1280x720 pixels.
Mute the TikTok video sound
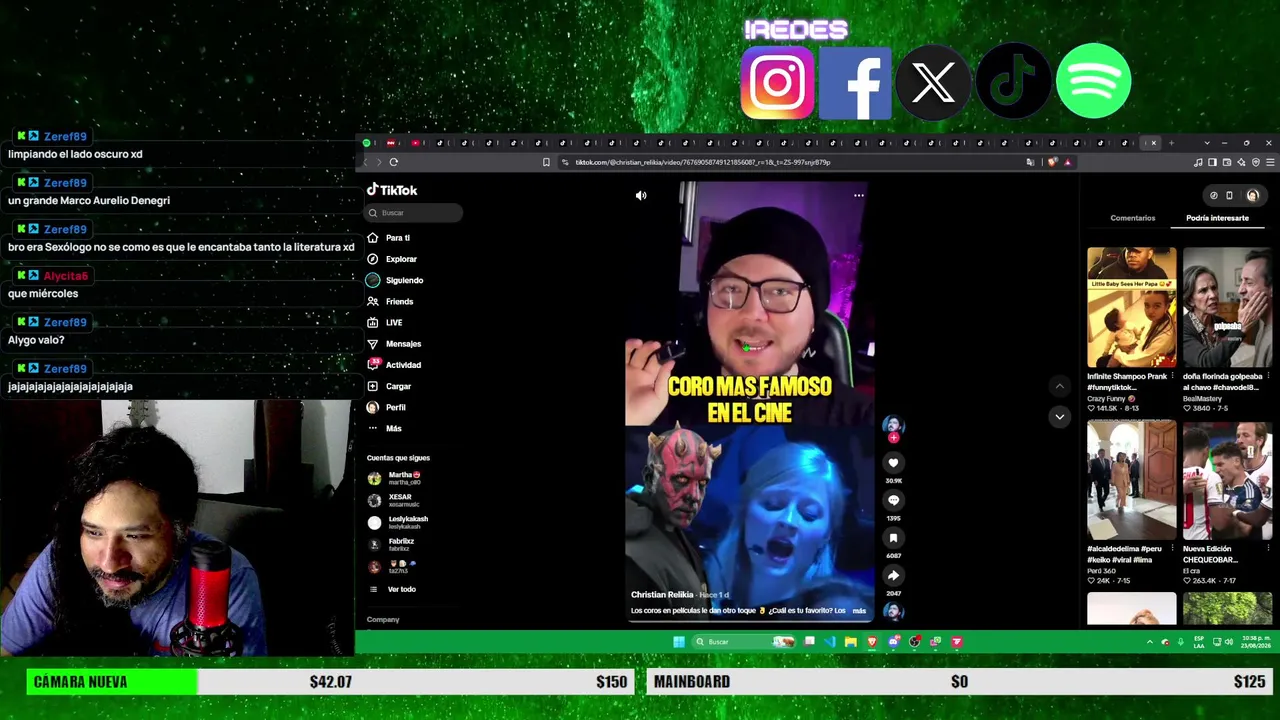(x=641, y=196)
